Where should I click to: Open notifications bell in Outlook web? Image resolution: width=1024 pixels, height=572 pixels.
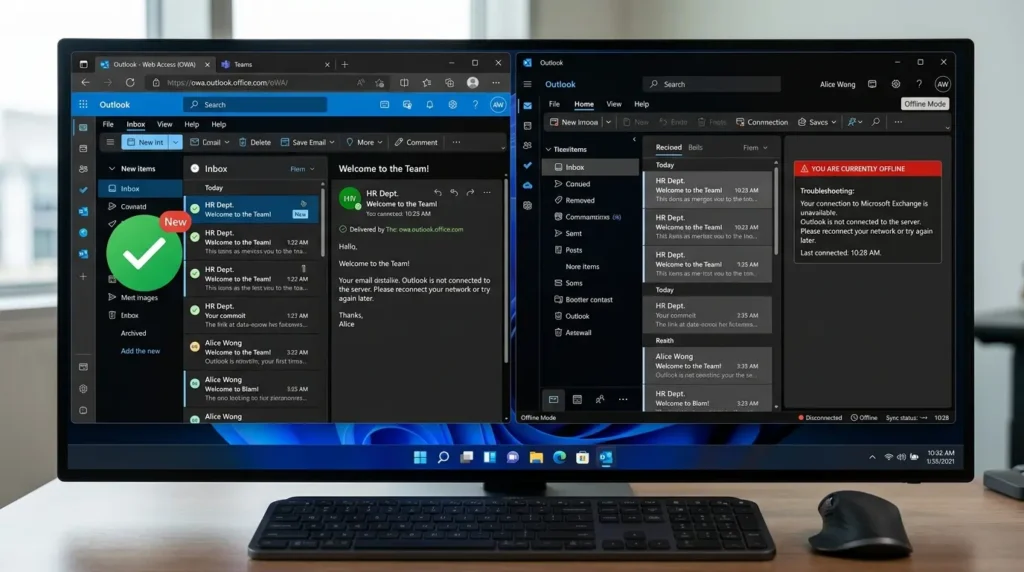click(430, 104)
